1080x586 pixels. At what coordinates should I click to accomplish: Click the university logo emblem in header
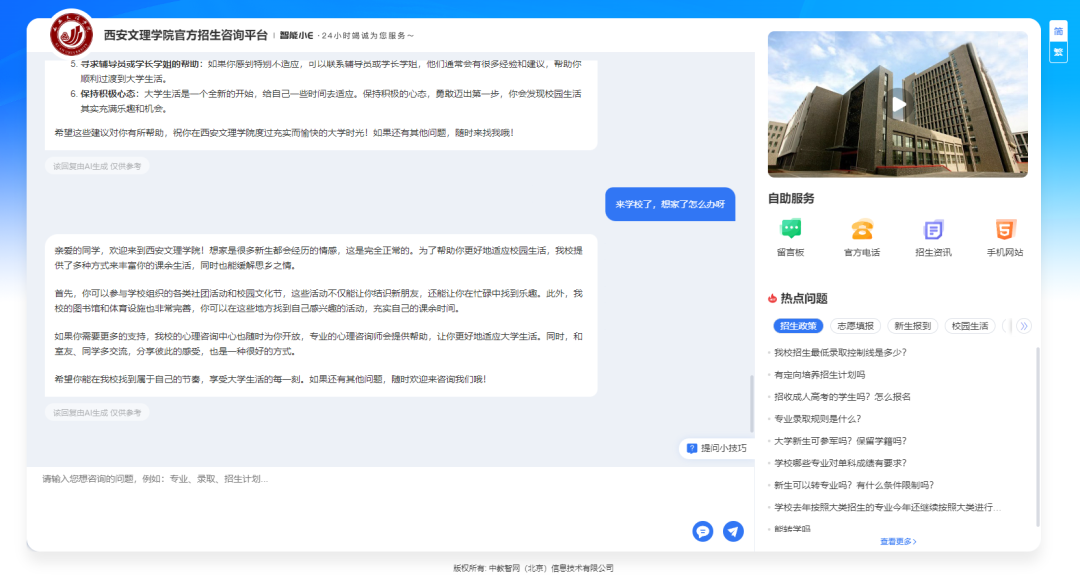pyautogui.click(x=71, y=34)
